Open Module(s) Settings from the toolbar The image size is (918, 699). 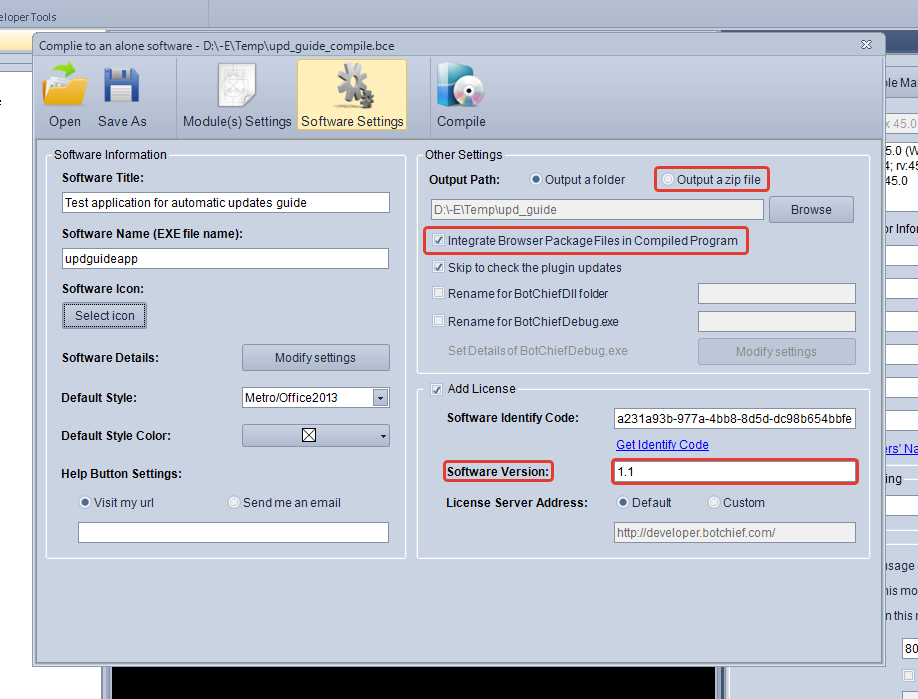tap(237, 87)
